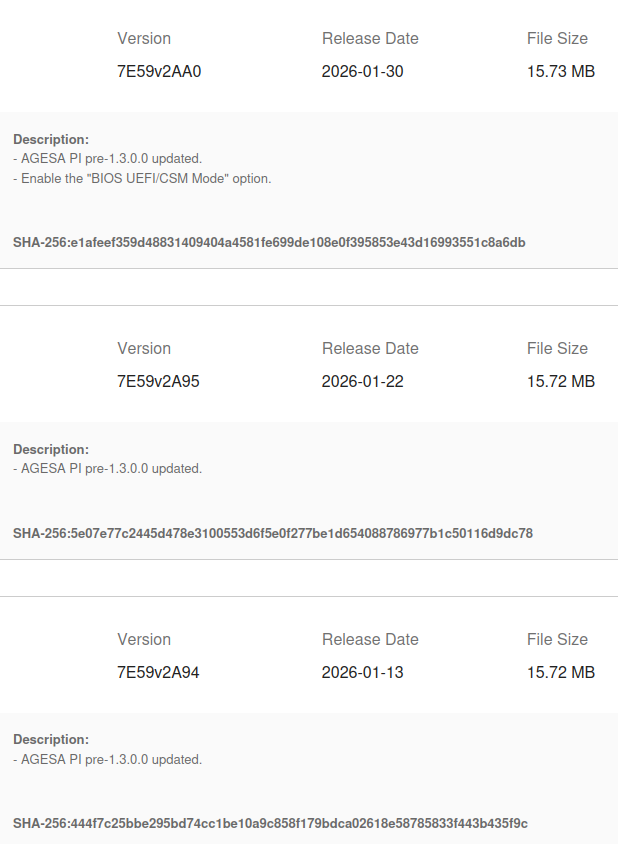Select the SHA-256 hash starting with 5e07e77c
This screenshot has width=618, height=844.
point(272,533)
